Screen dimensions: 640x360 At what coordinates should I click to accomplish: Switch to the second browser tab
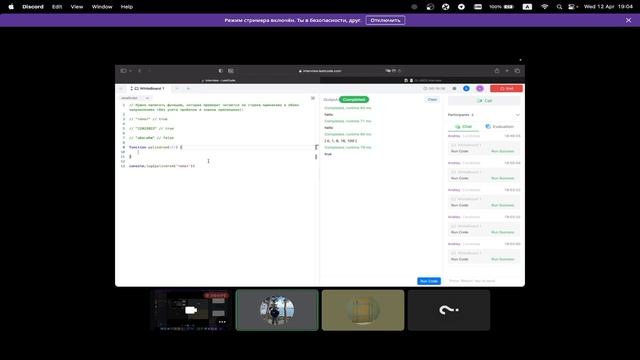(x=422, y=80)
